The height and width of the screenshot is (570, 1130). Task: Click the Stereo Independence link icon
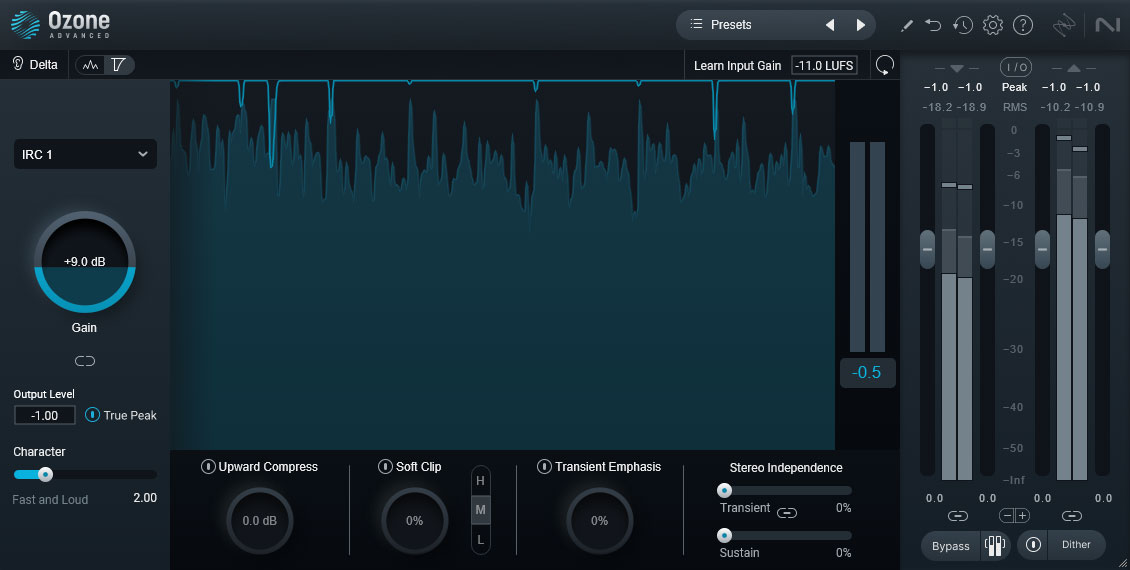[x=787, y=512]
